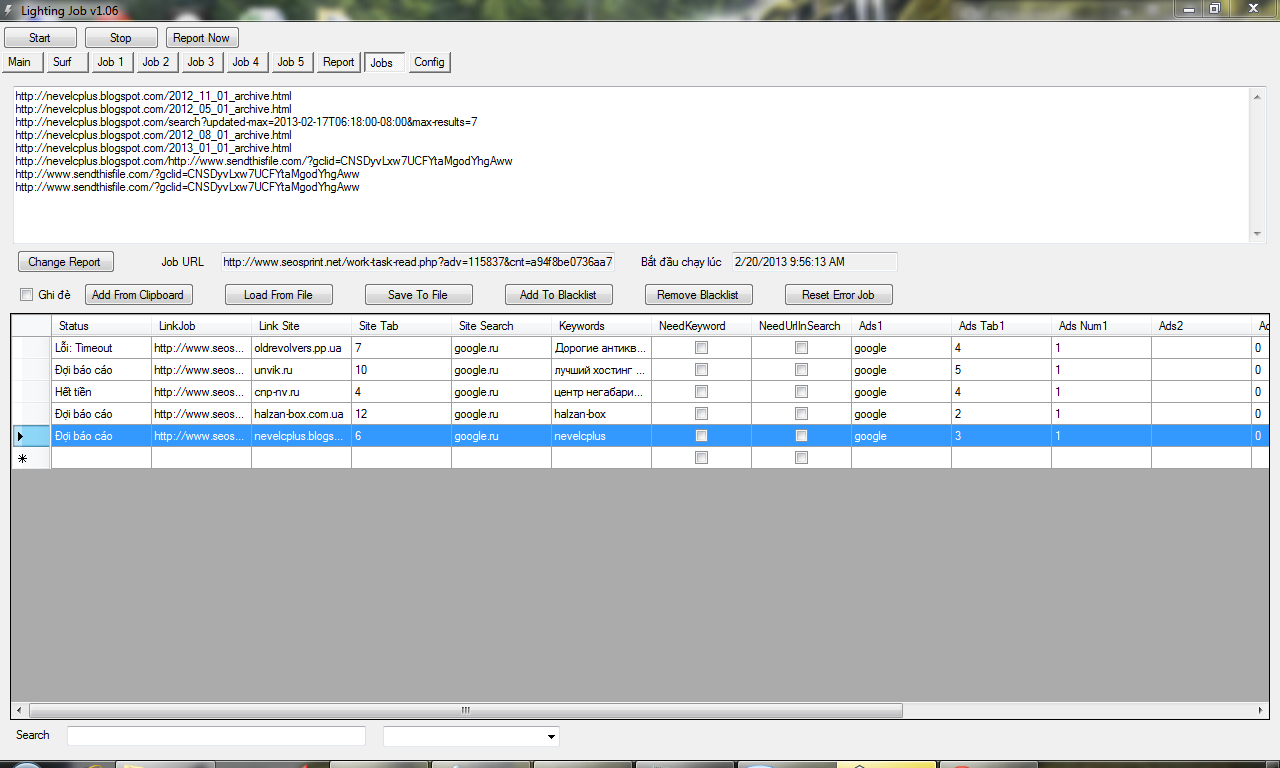
Task: Click the URL list scroll-down arrow
Action: point(1258,234)
